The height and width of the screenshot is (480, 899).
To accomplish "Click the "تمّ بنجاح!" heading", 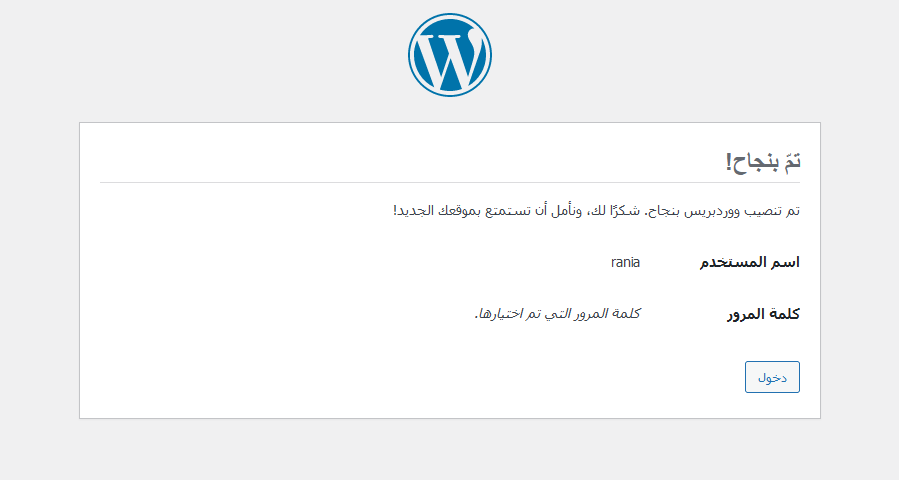I will pos(764,160).
